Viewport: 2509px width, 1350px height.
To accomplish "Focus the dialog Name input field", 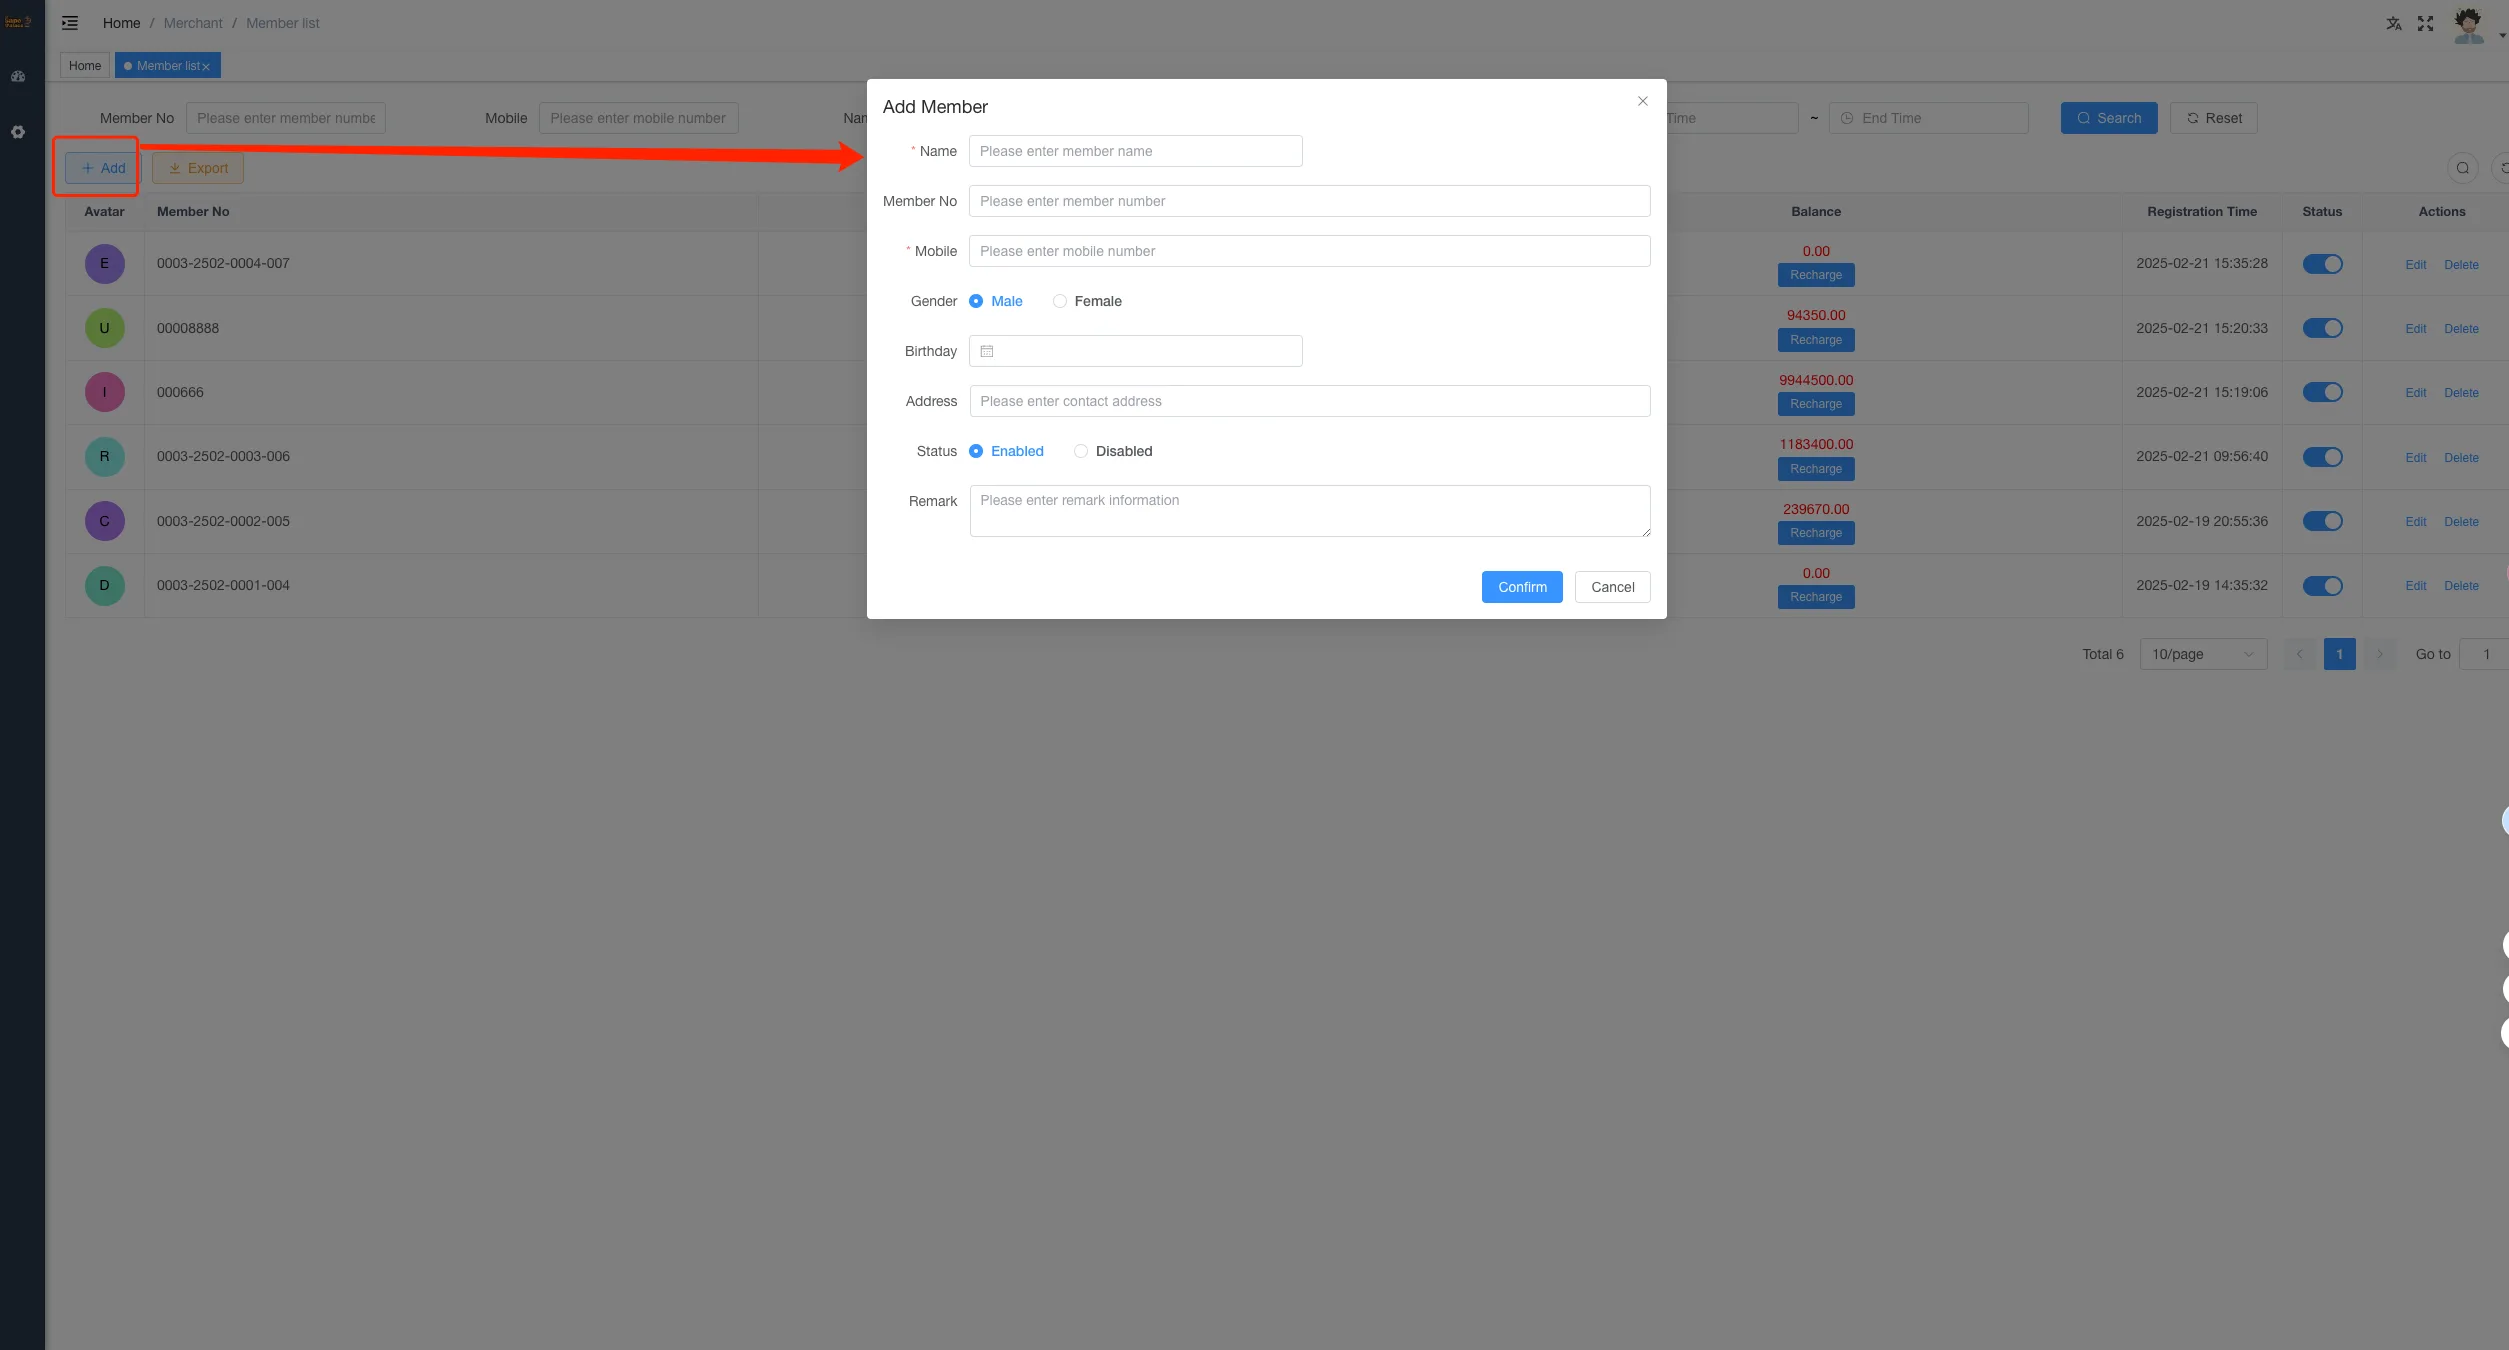I will pyautogui.click(x=1135, y=151).
